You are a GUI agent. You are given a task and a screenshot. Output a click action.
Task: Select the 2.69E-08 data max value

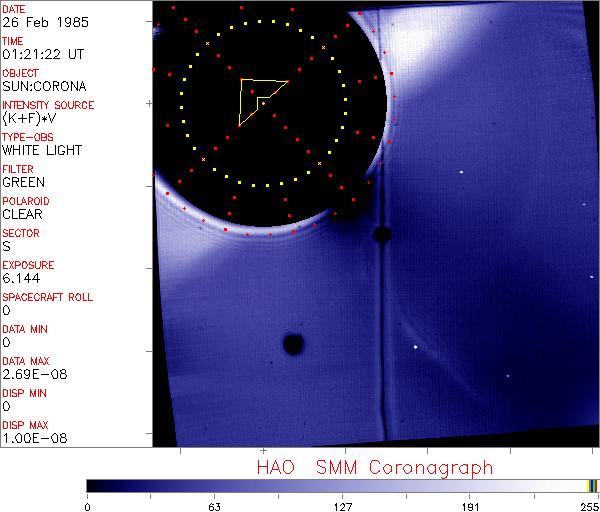click(35, 374)
